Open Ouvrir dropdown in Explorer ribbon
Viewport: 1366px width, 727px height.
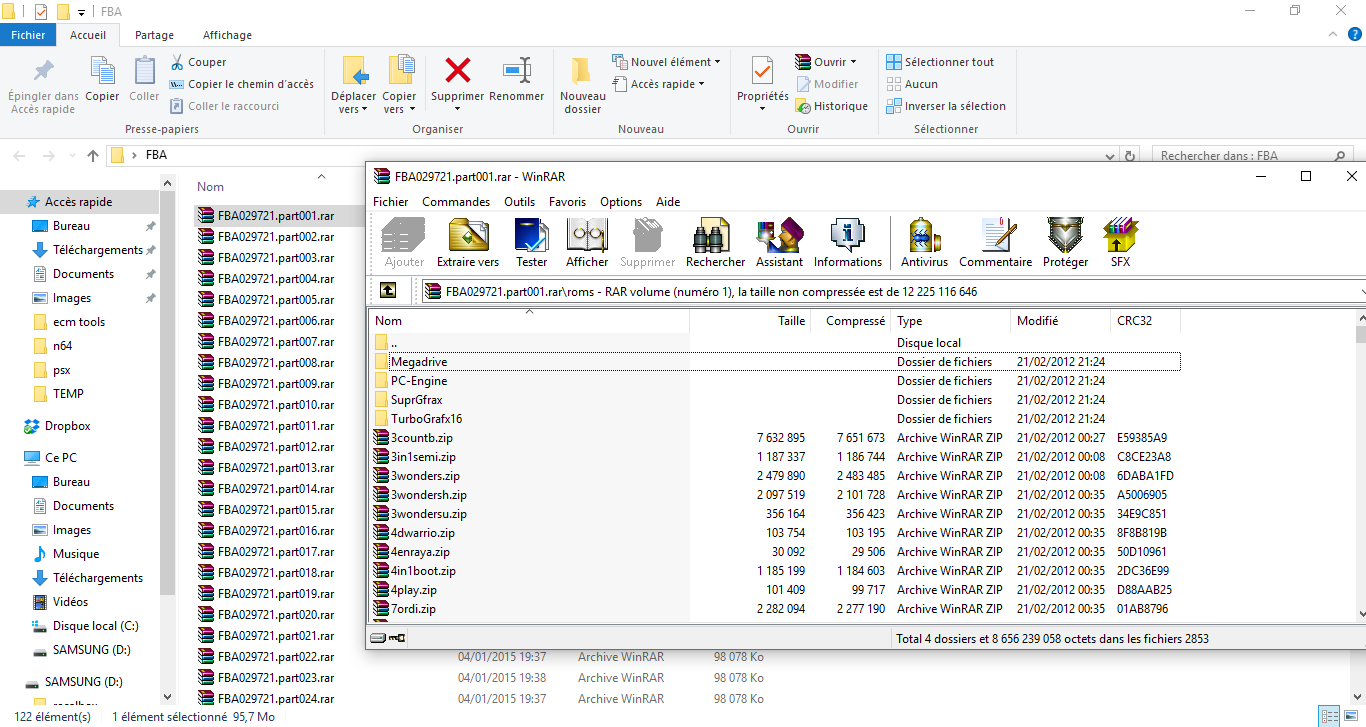click(x=826, y=62)
